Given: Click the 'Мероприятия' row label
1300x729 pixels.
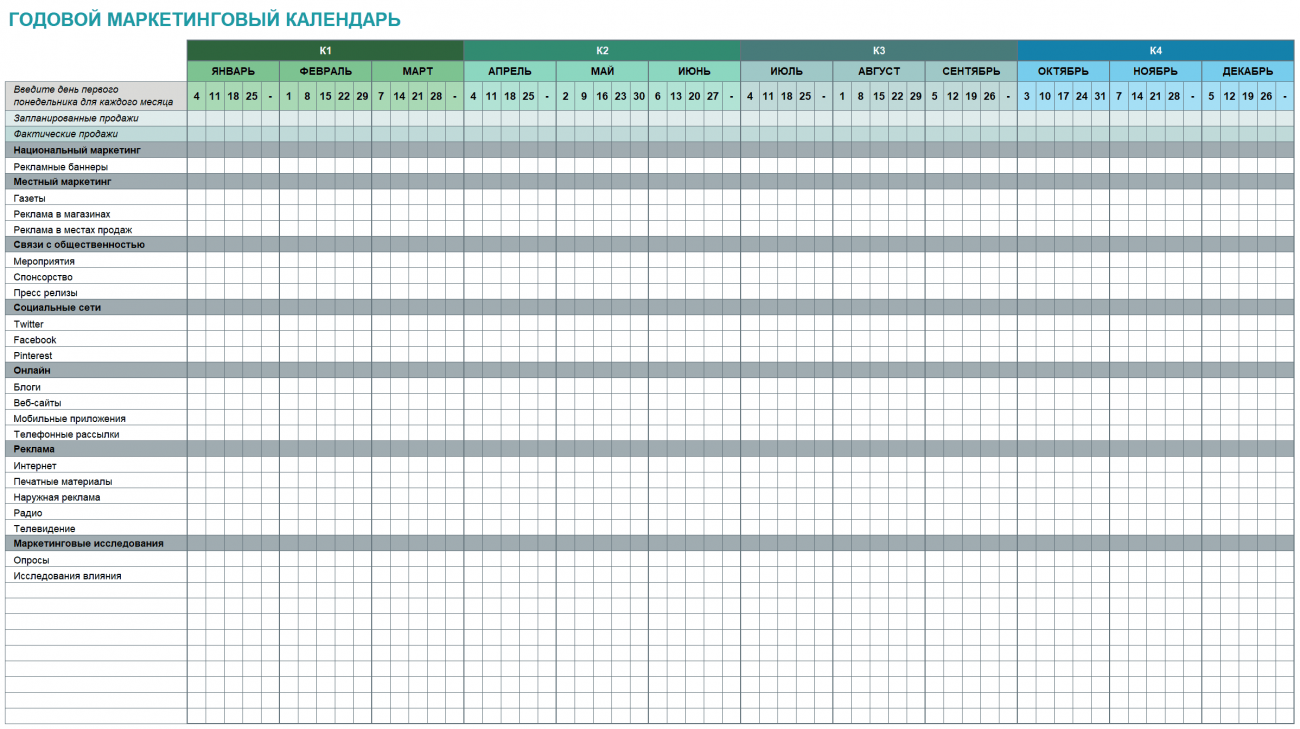Looking at the screenshot, I should [x=96, y=261].
